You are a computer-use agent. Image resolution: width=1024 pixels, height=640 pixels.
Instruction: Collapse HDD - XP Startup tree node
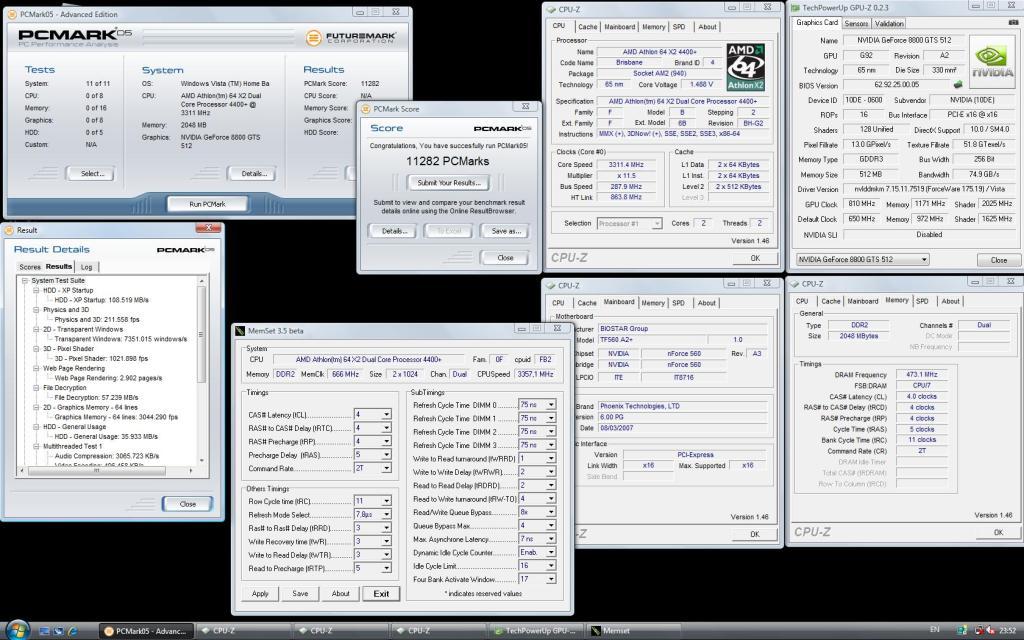[x=36, y=290]
